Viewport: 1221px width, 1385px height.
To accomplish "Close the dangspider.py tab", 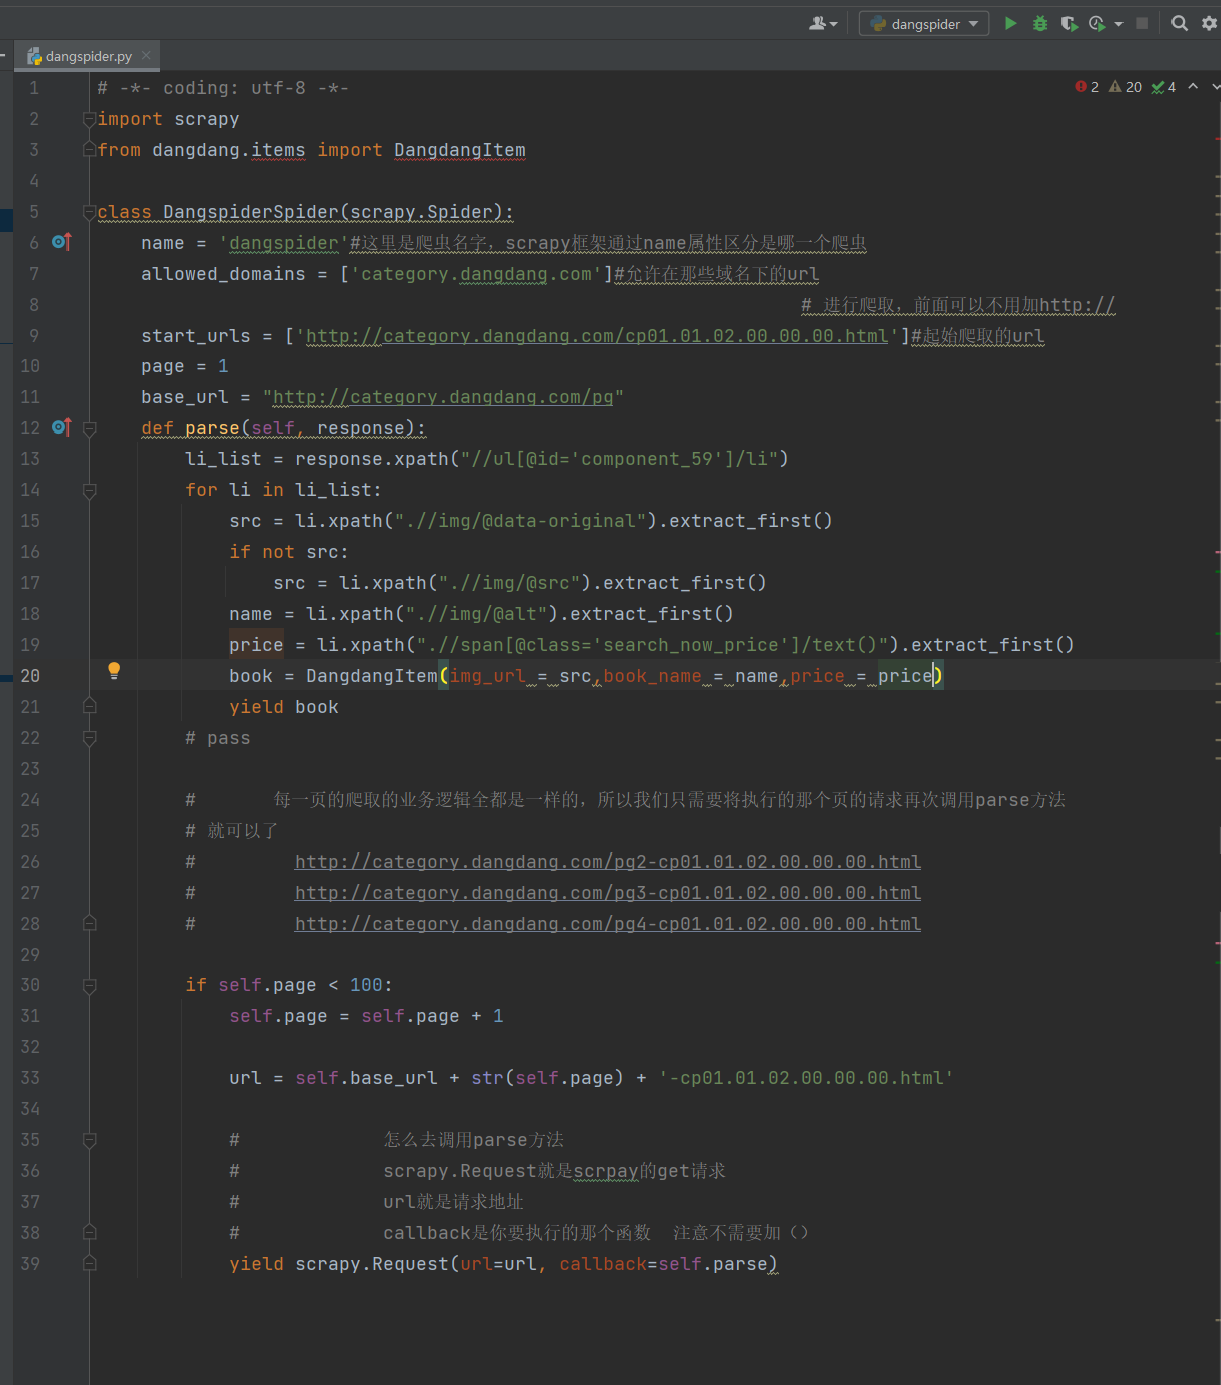I will 146,55.
